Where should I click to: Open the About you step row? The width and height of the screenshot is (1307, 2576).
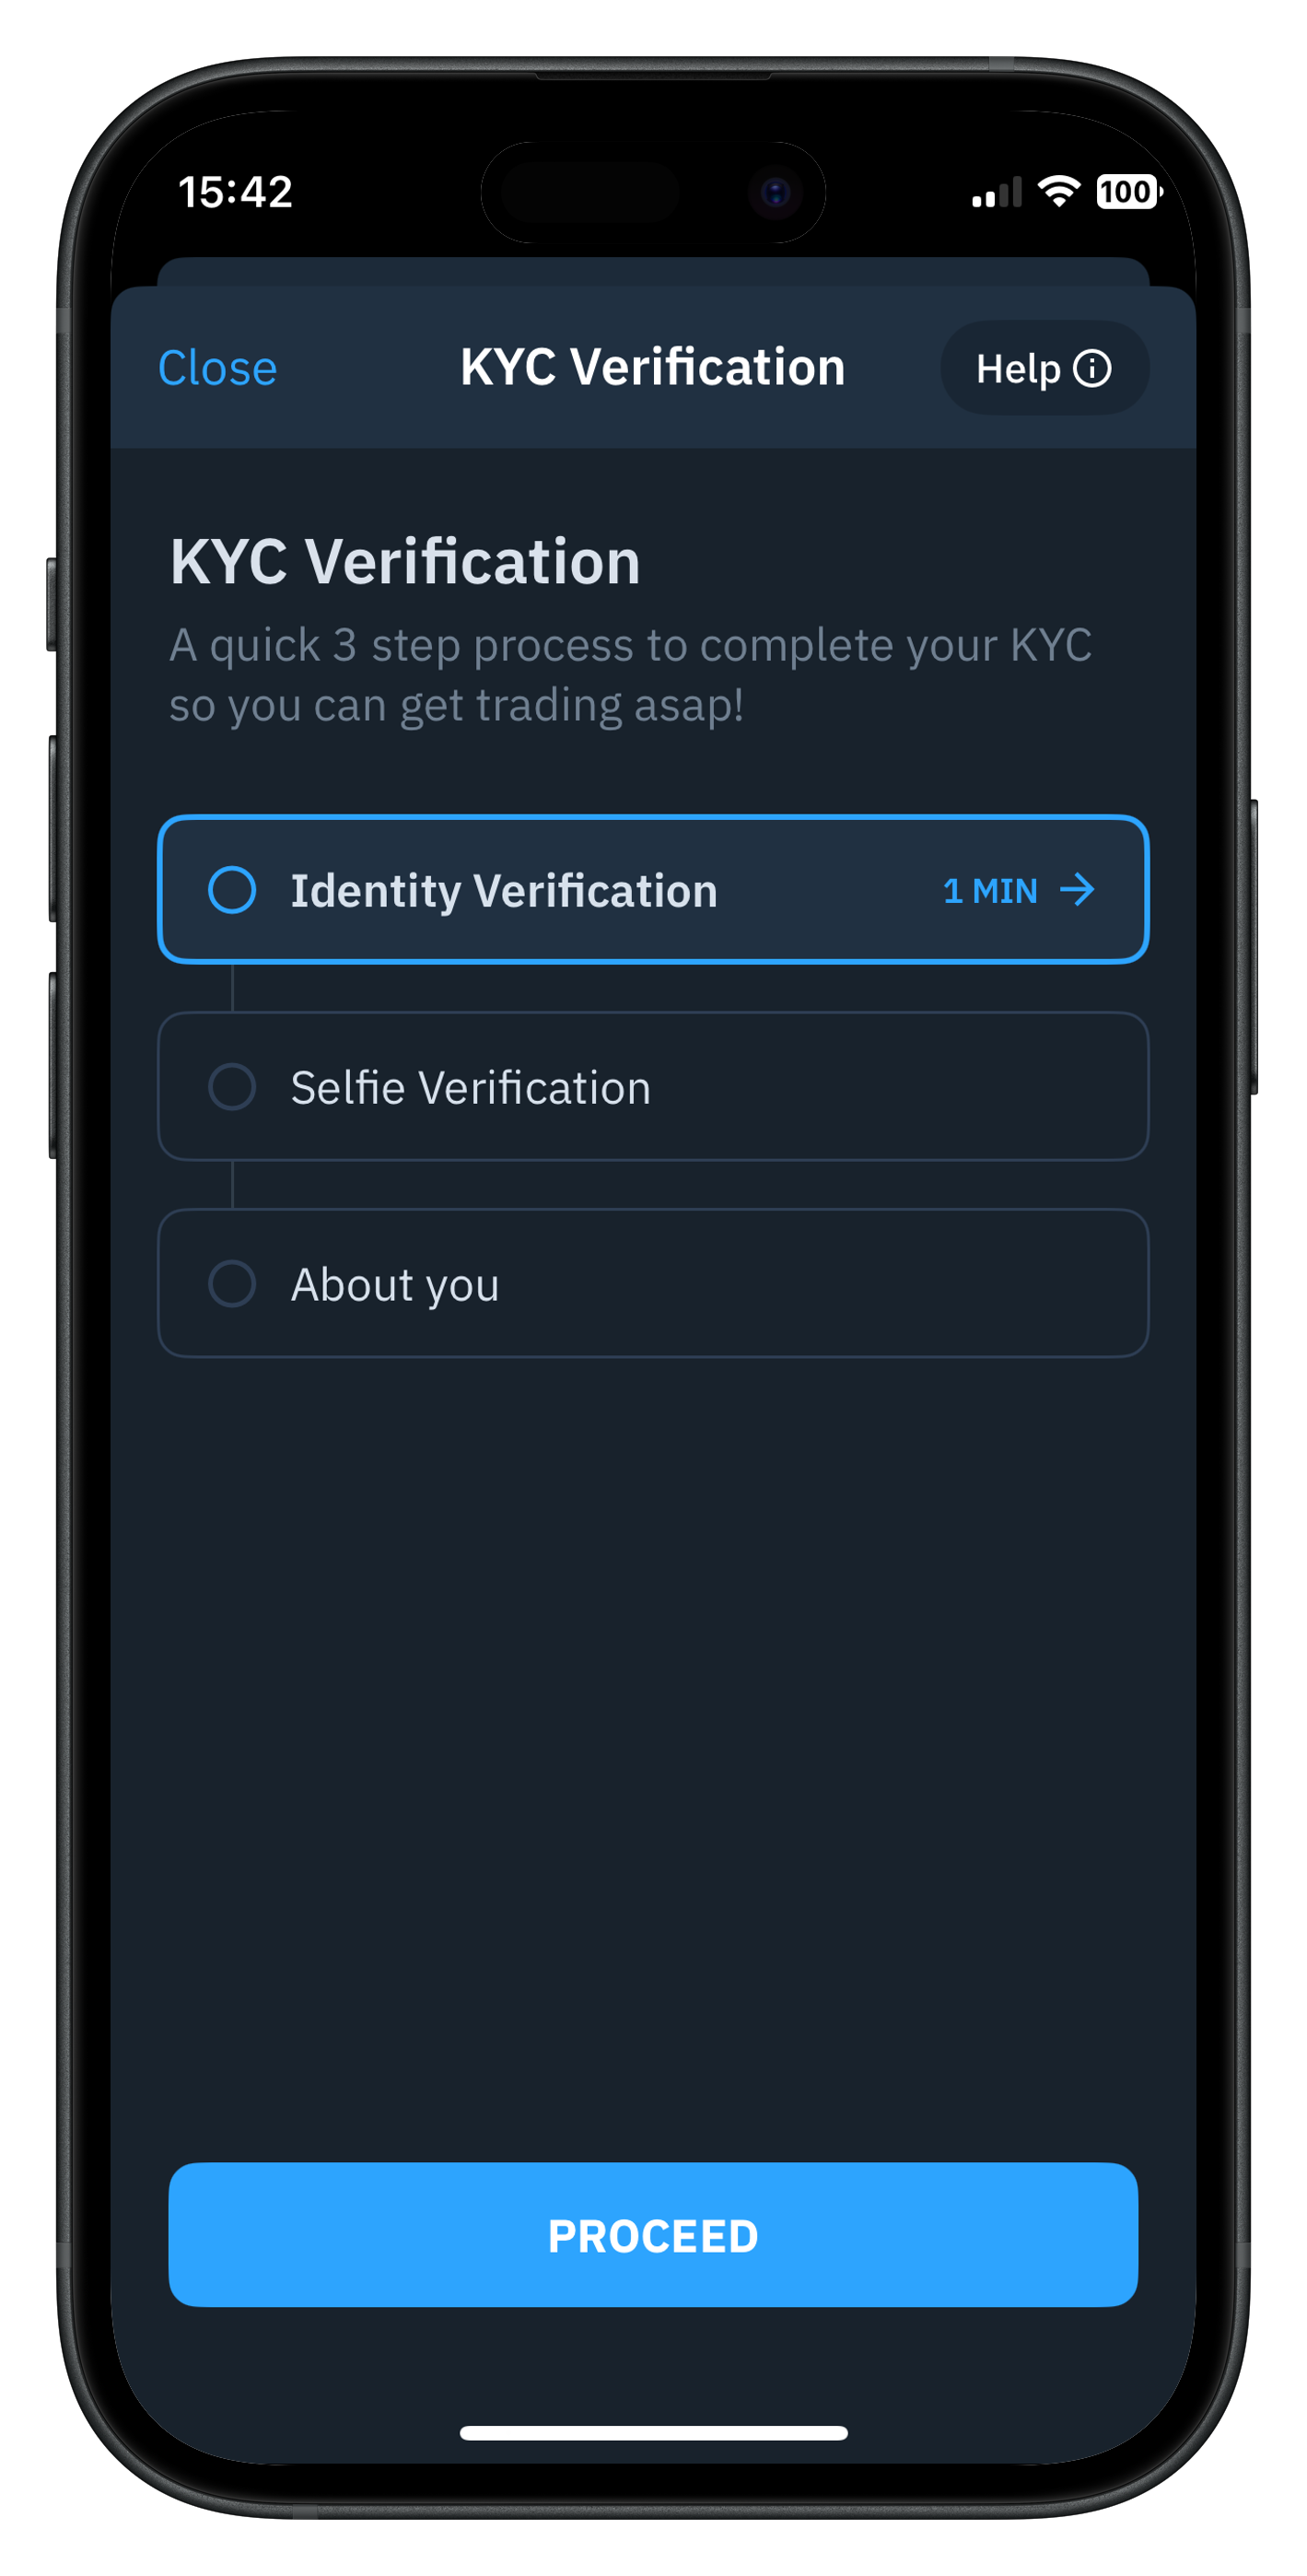pyautogui.click(x=653, y=1283)
